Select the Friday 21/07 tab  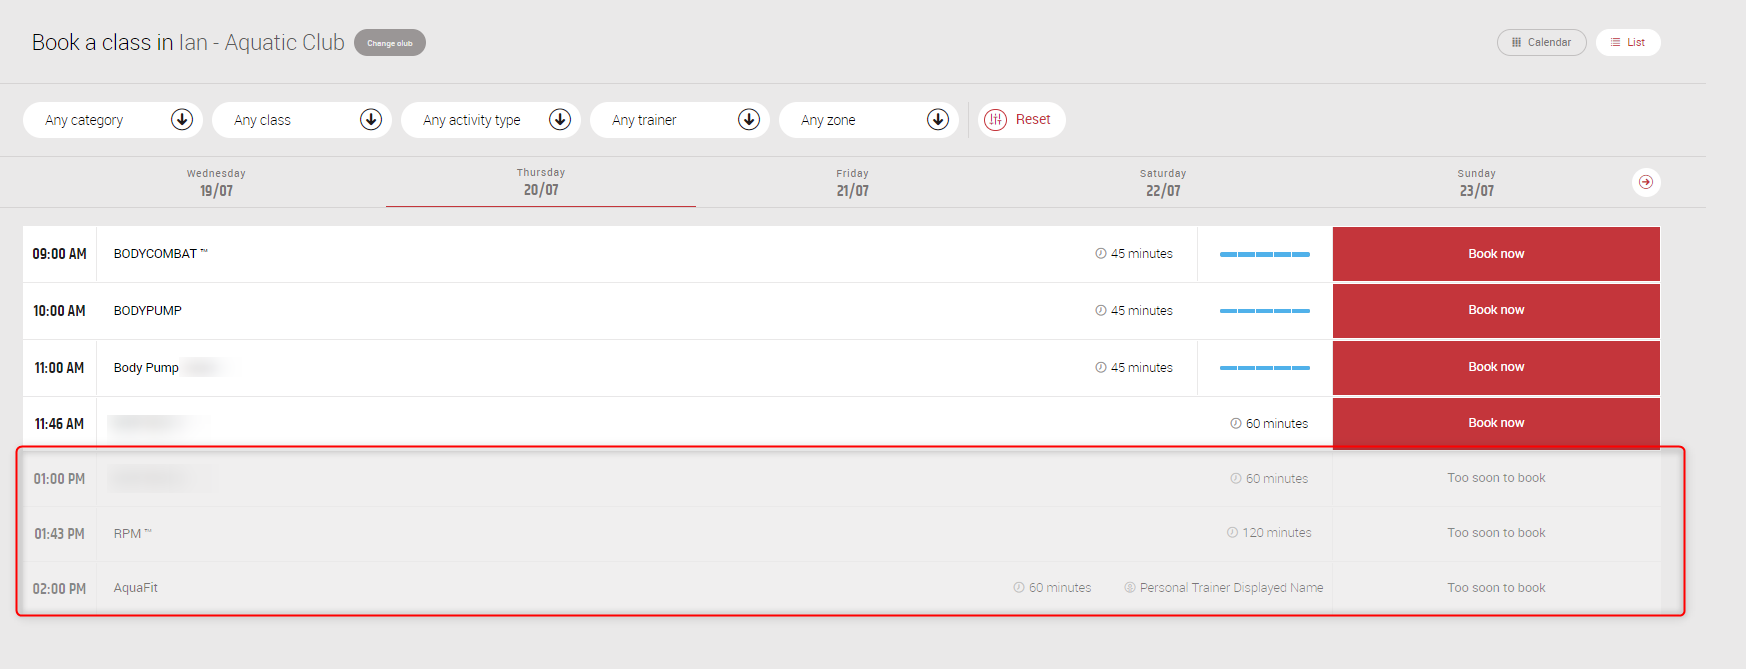point(852,182)
